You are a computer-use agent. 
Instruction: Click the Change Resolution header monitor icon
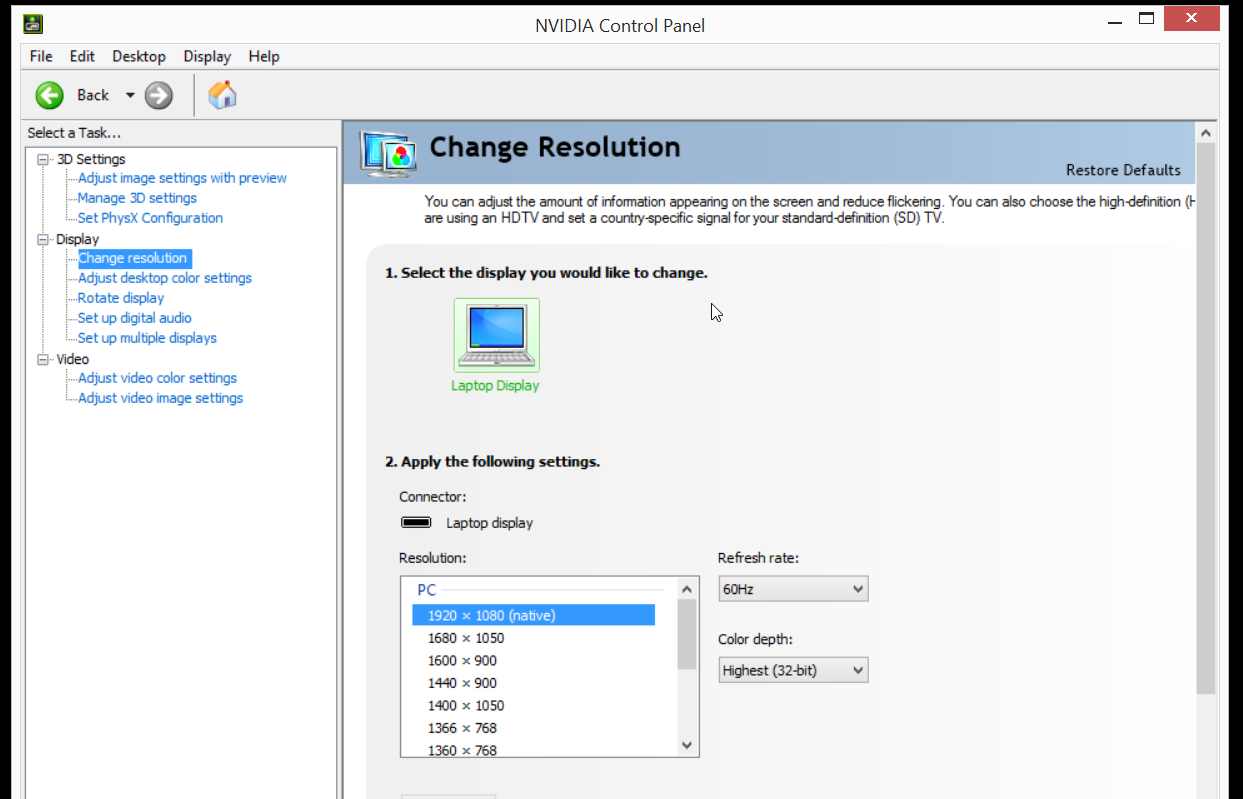point(387,153)
